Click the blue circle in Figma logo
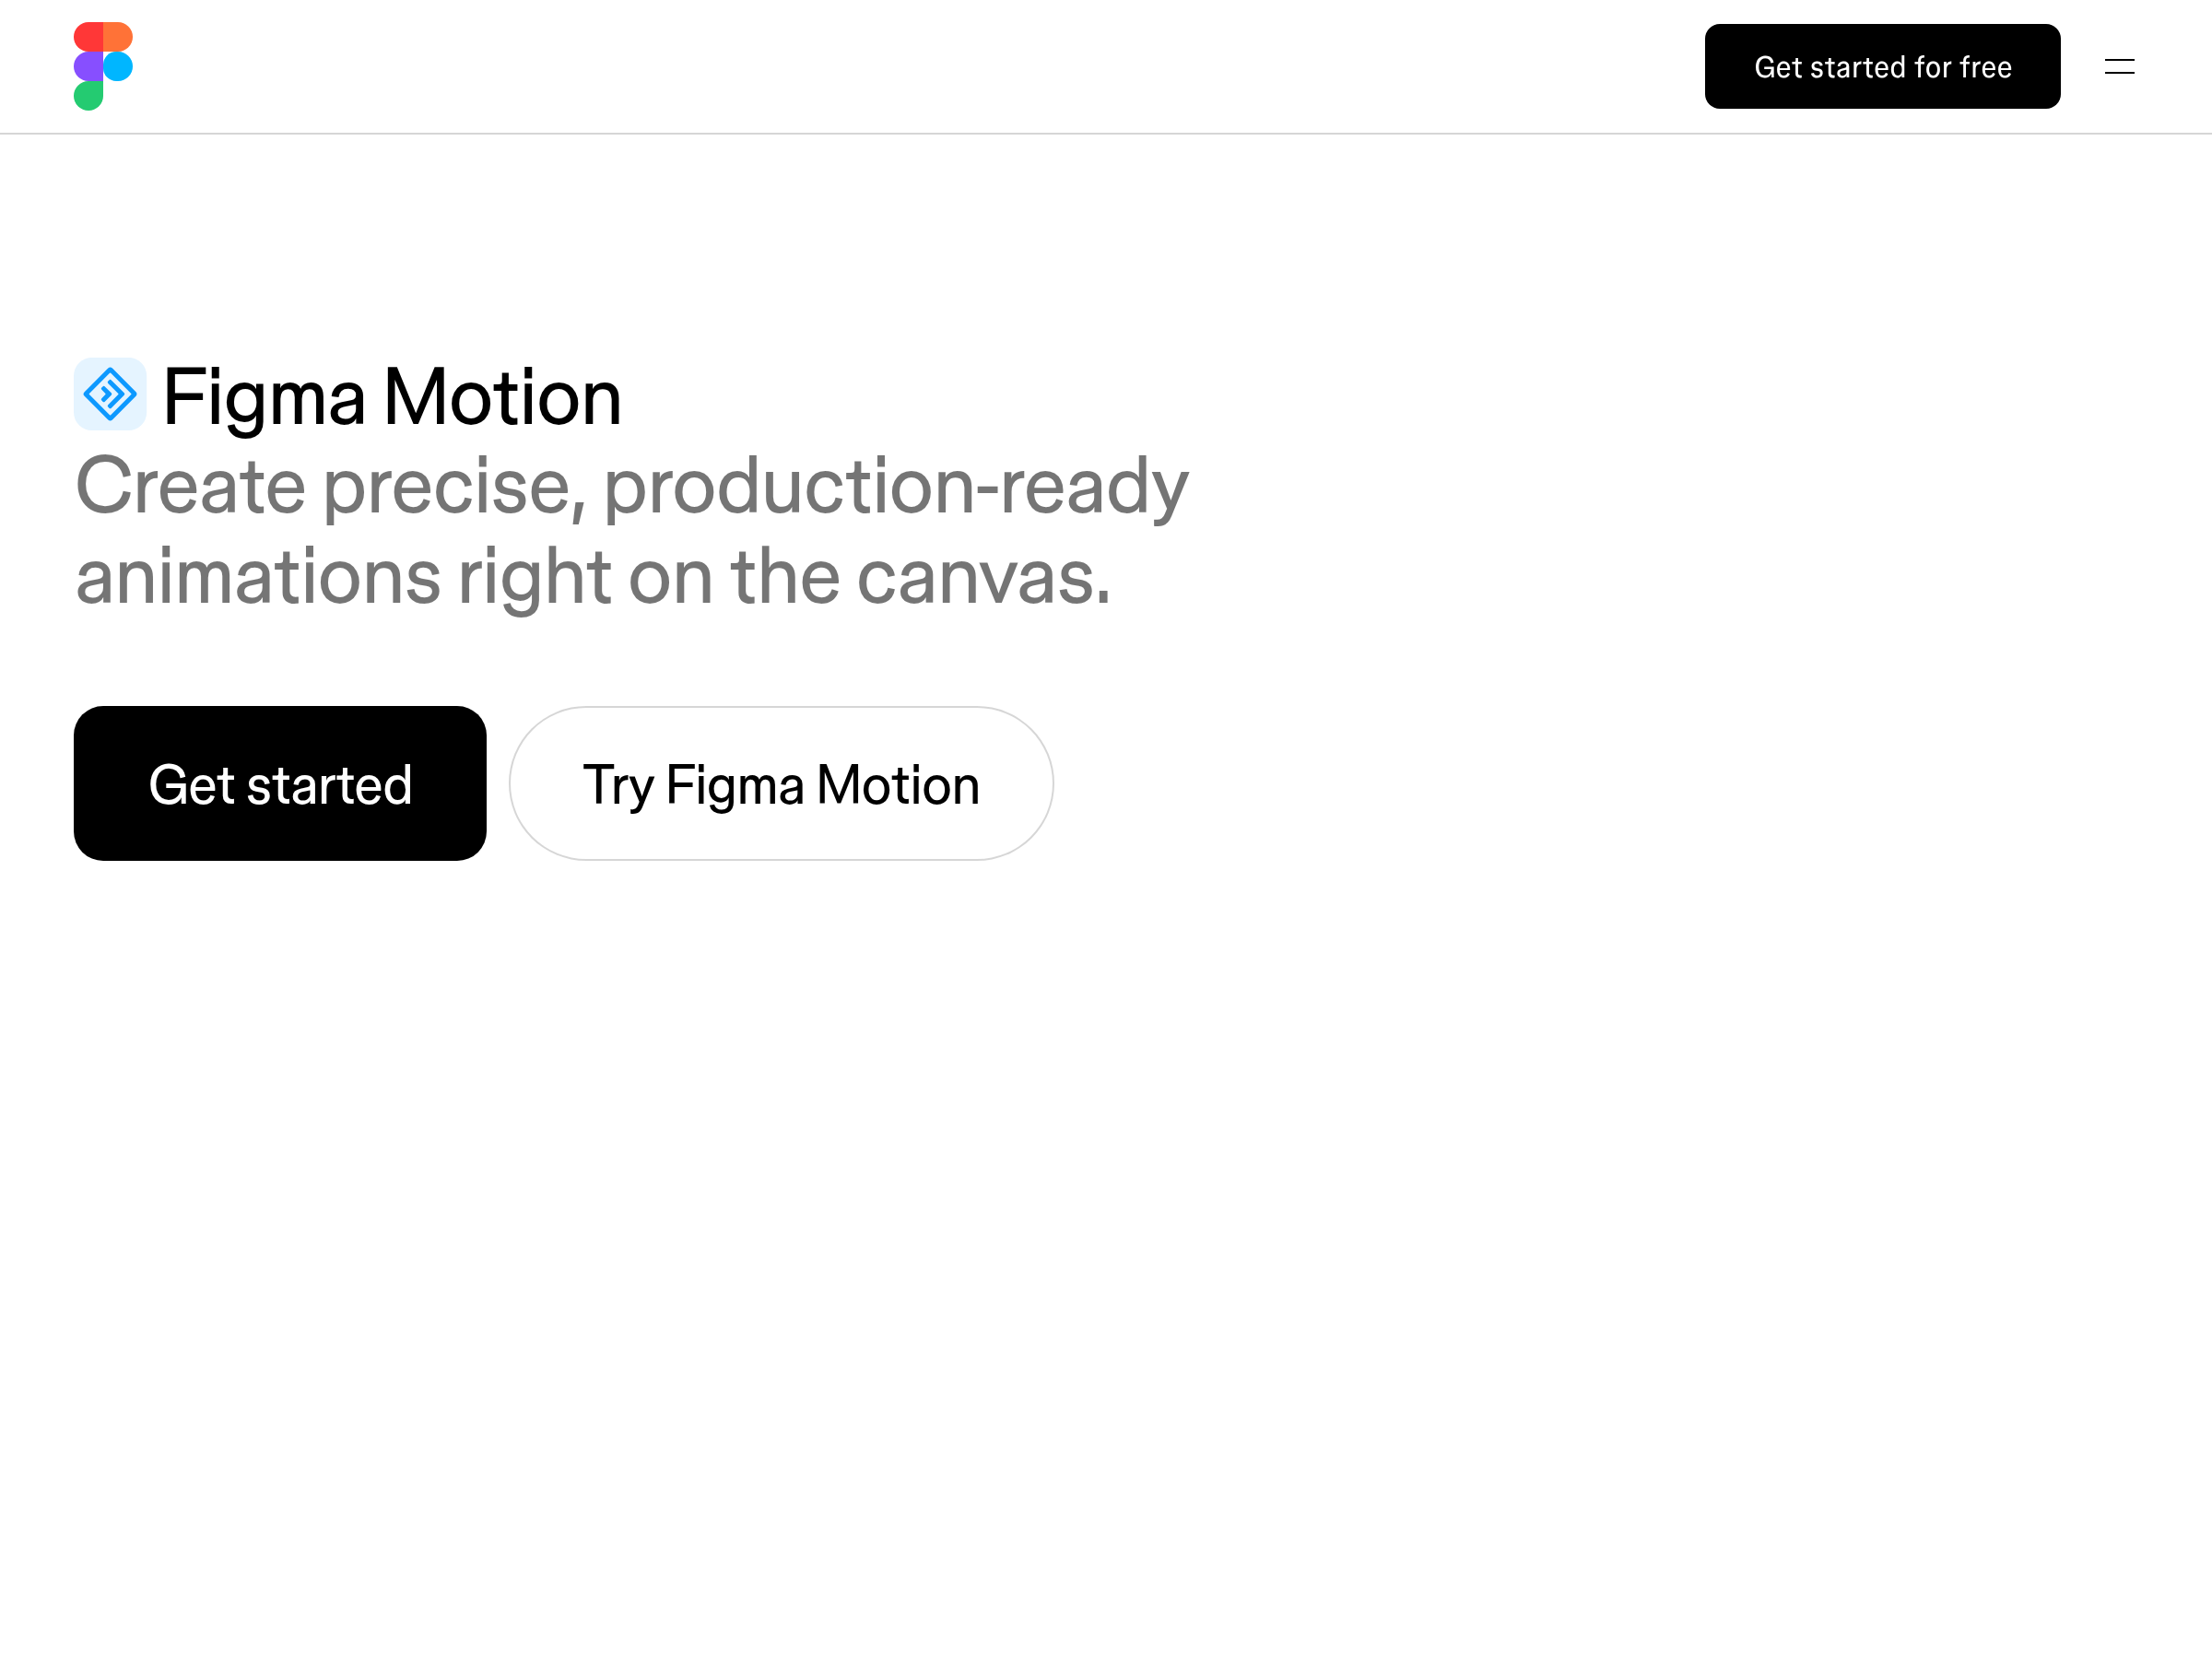 pos(118,66)
